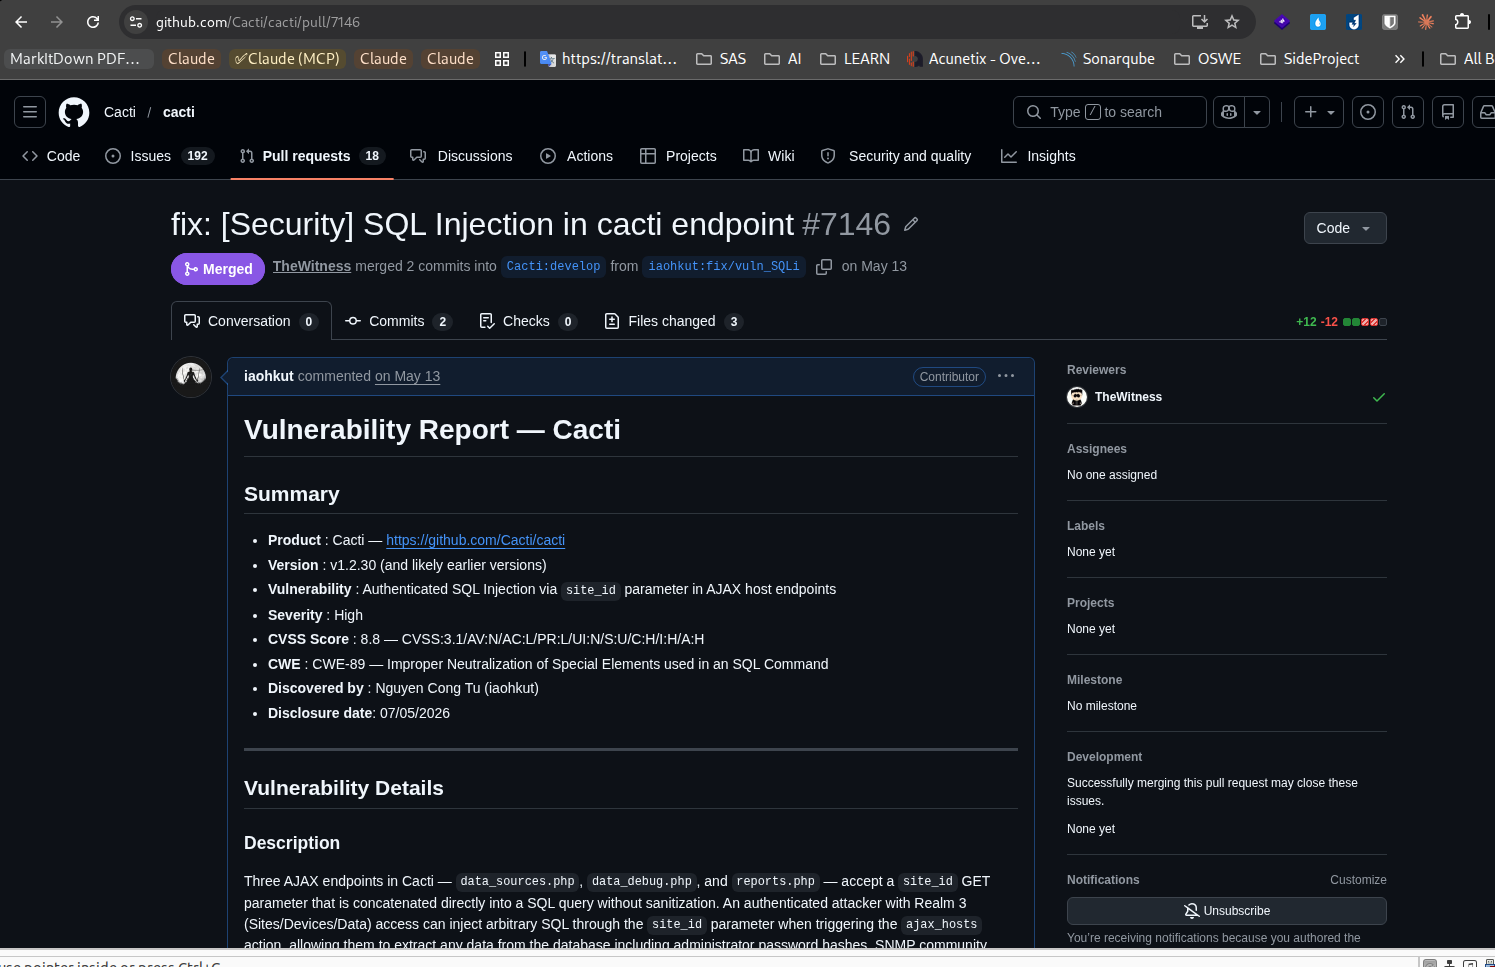Copy the head branch name with the copy icon
1495x967 pixels.
pyautogui.click(x=824, y=267)
